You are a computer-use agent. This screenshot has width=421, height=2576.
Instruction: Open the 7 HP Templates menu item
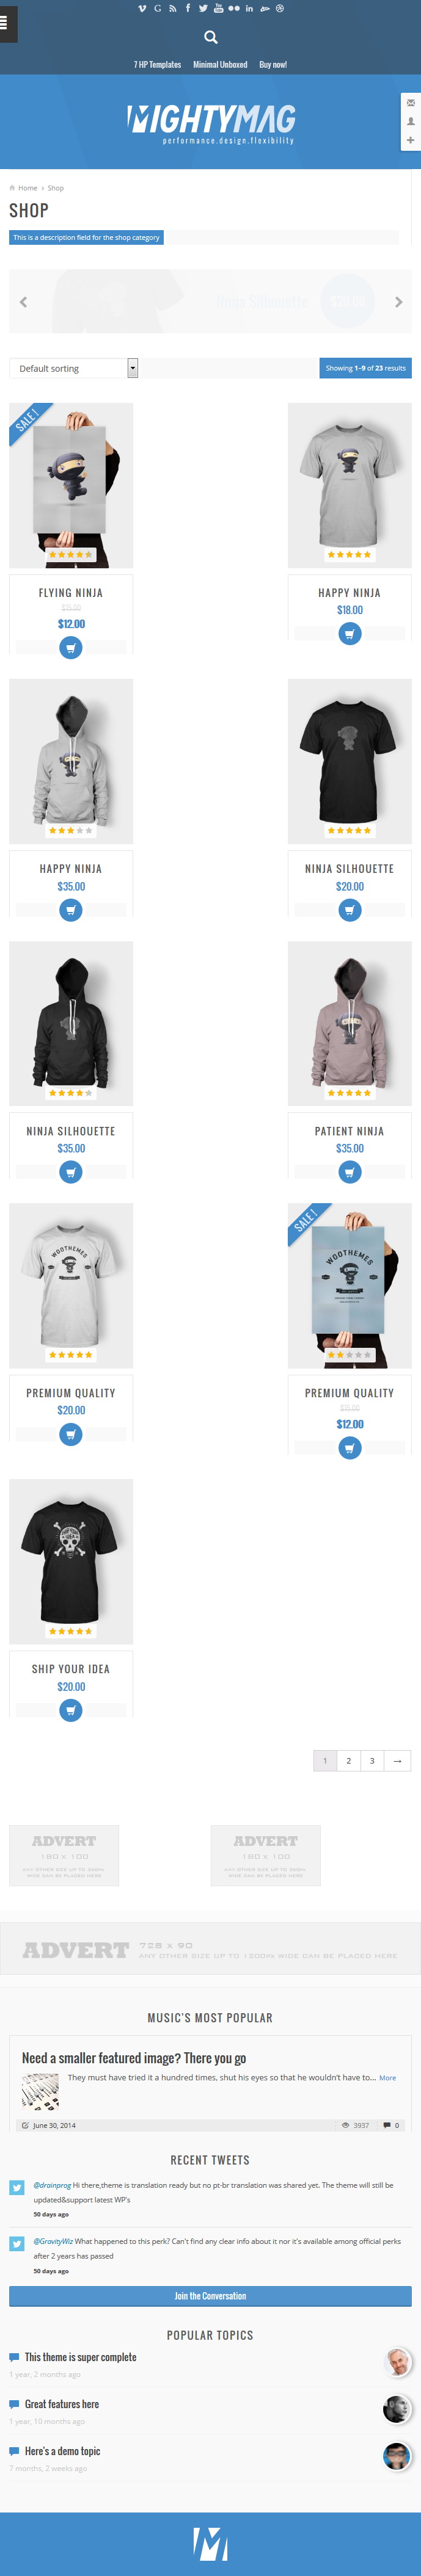(157, 64)
